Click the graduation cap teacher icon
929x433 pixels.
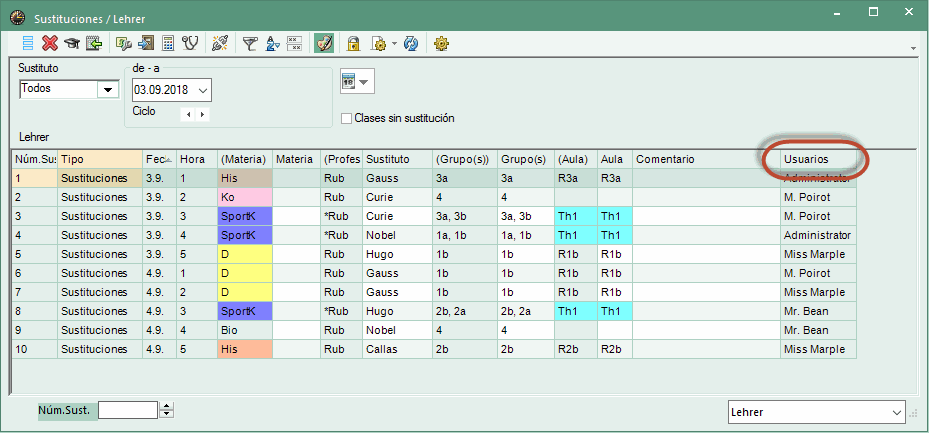[x=72, y=43]
